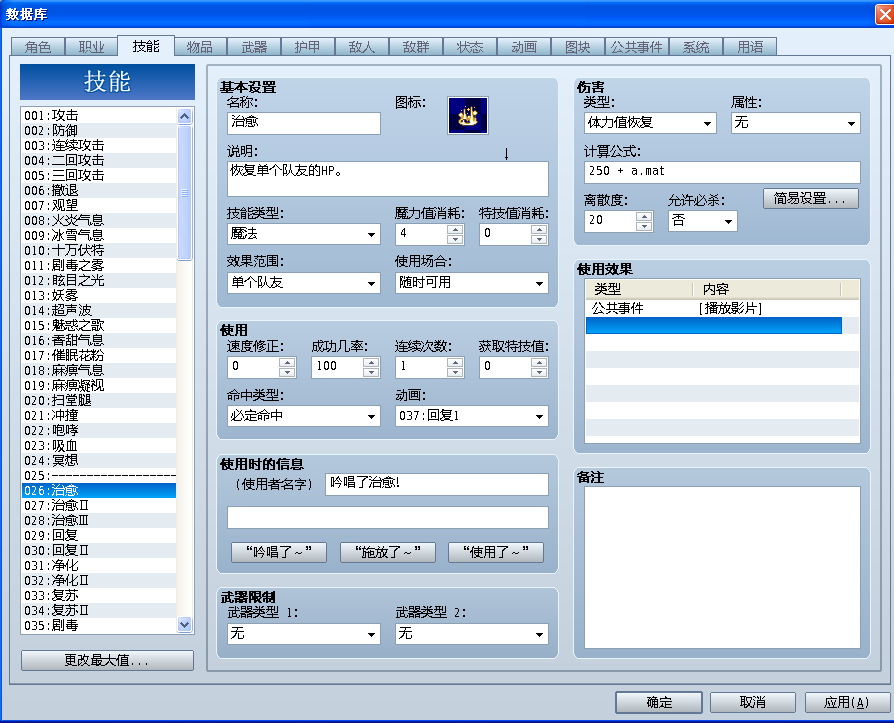
Task: Open the 使用场合 dropdown
Action: coord(472,283)
